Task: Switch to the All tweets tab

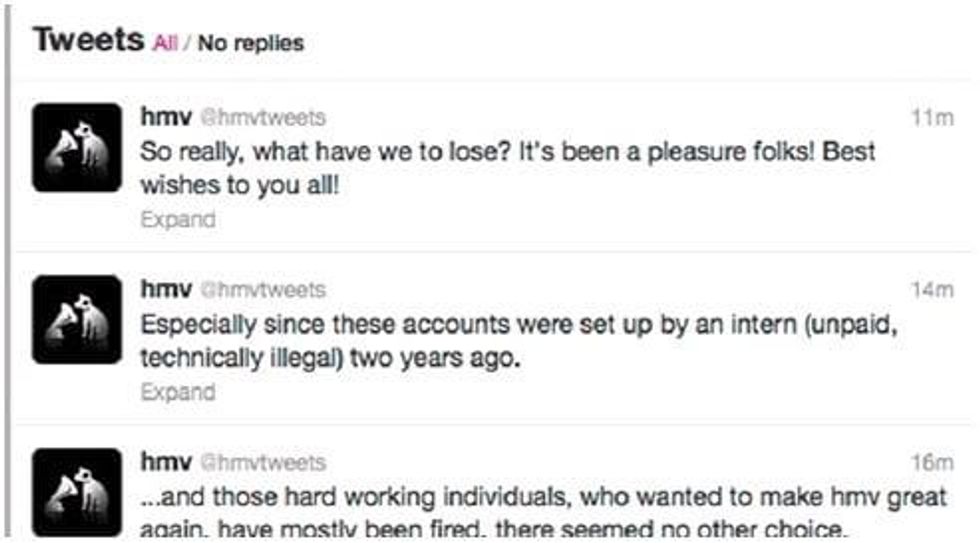Action: click(x=166, y=43)
